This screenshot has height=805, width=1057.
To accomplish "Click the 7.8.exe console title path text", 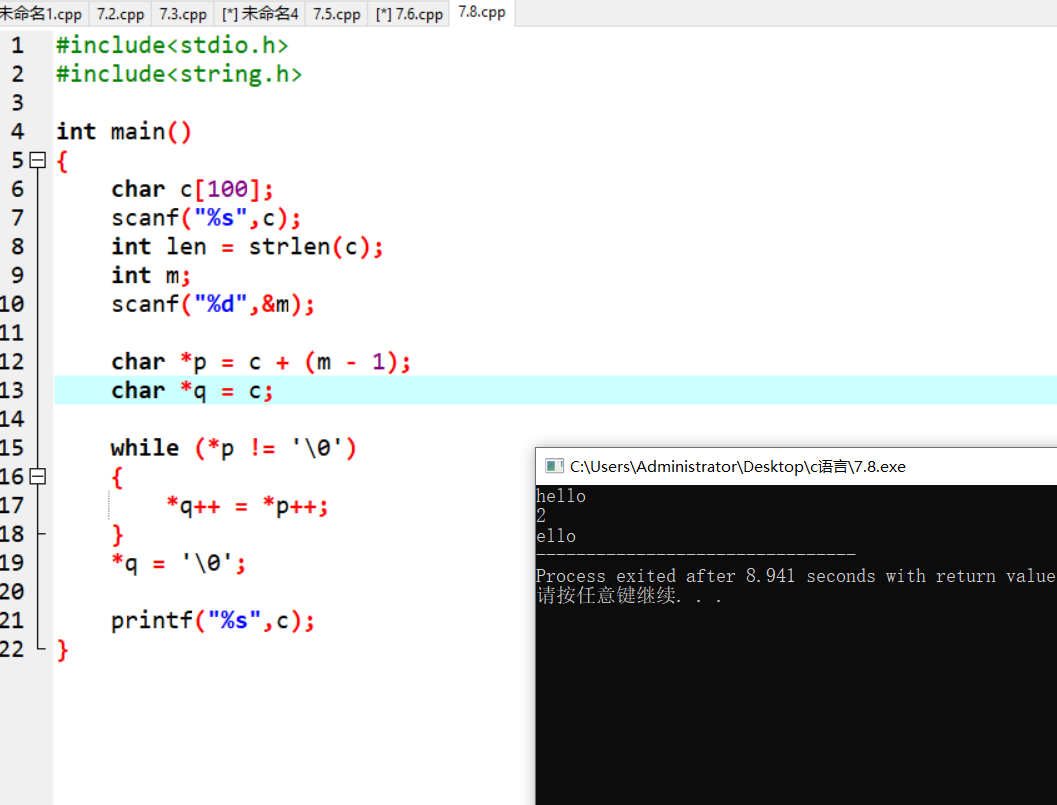I will pos(737,467).
